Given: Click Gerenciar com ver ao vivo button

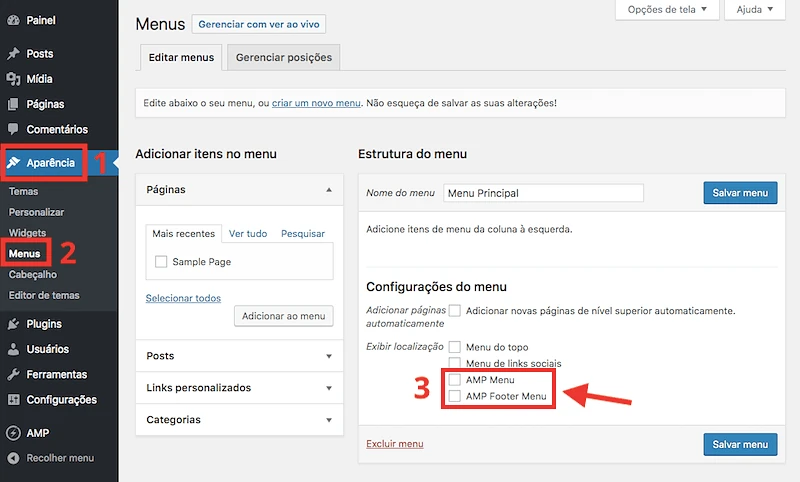Looking at the screenshot, I should 259,24.
